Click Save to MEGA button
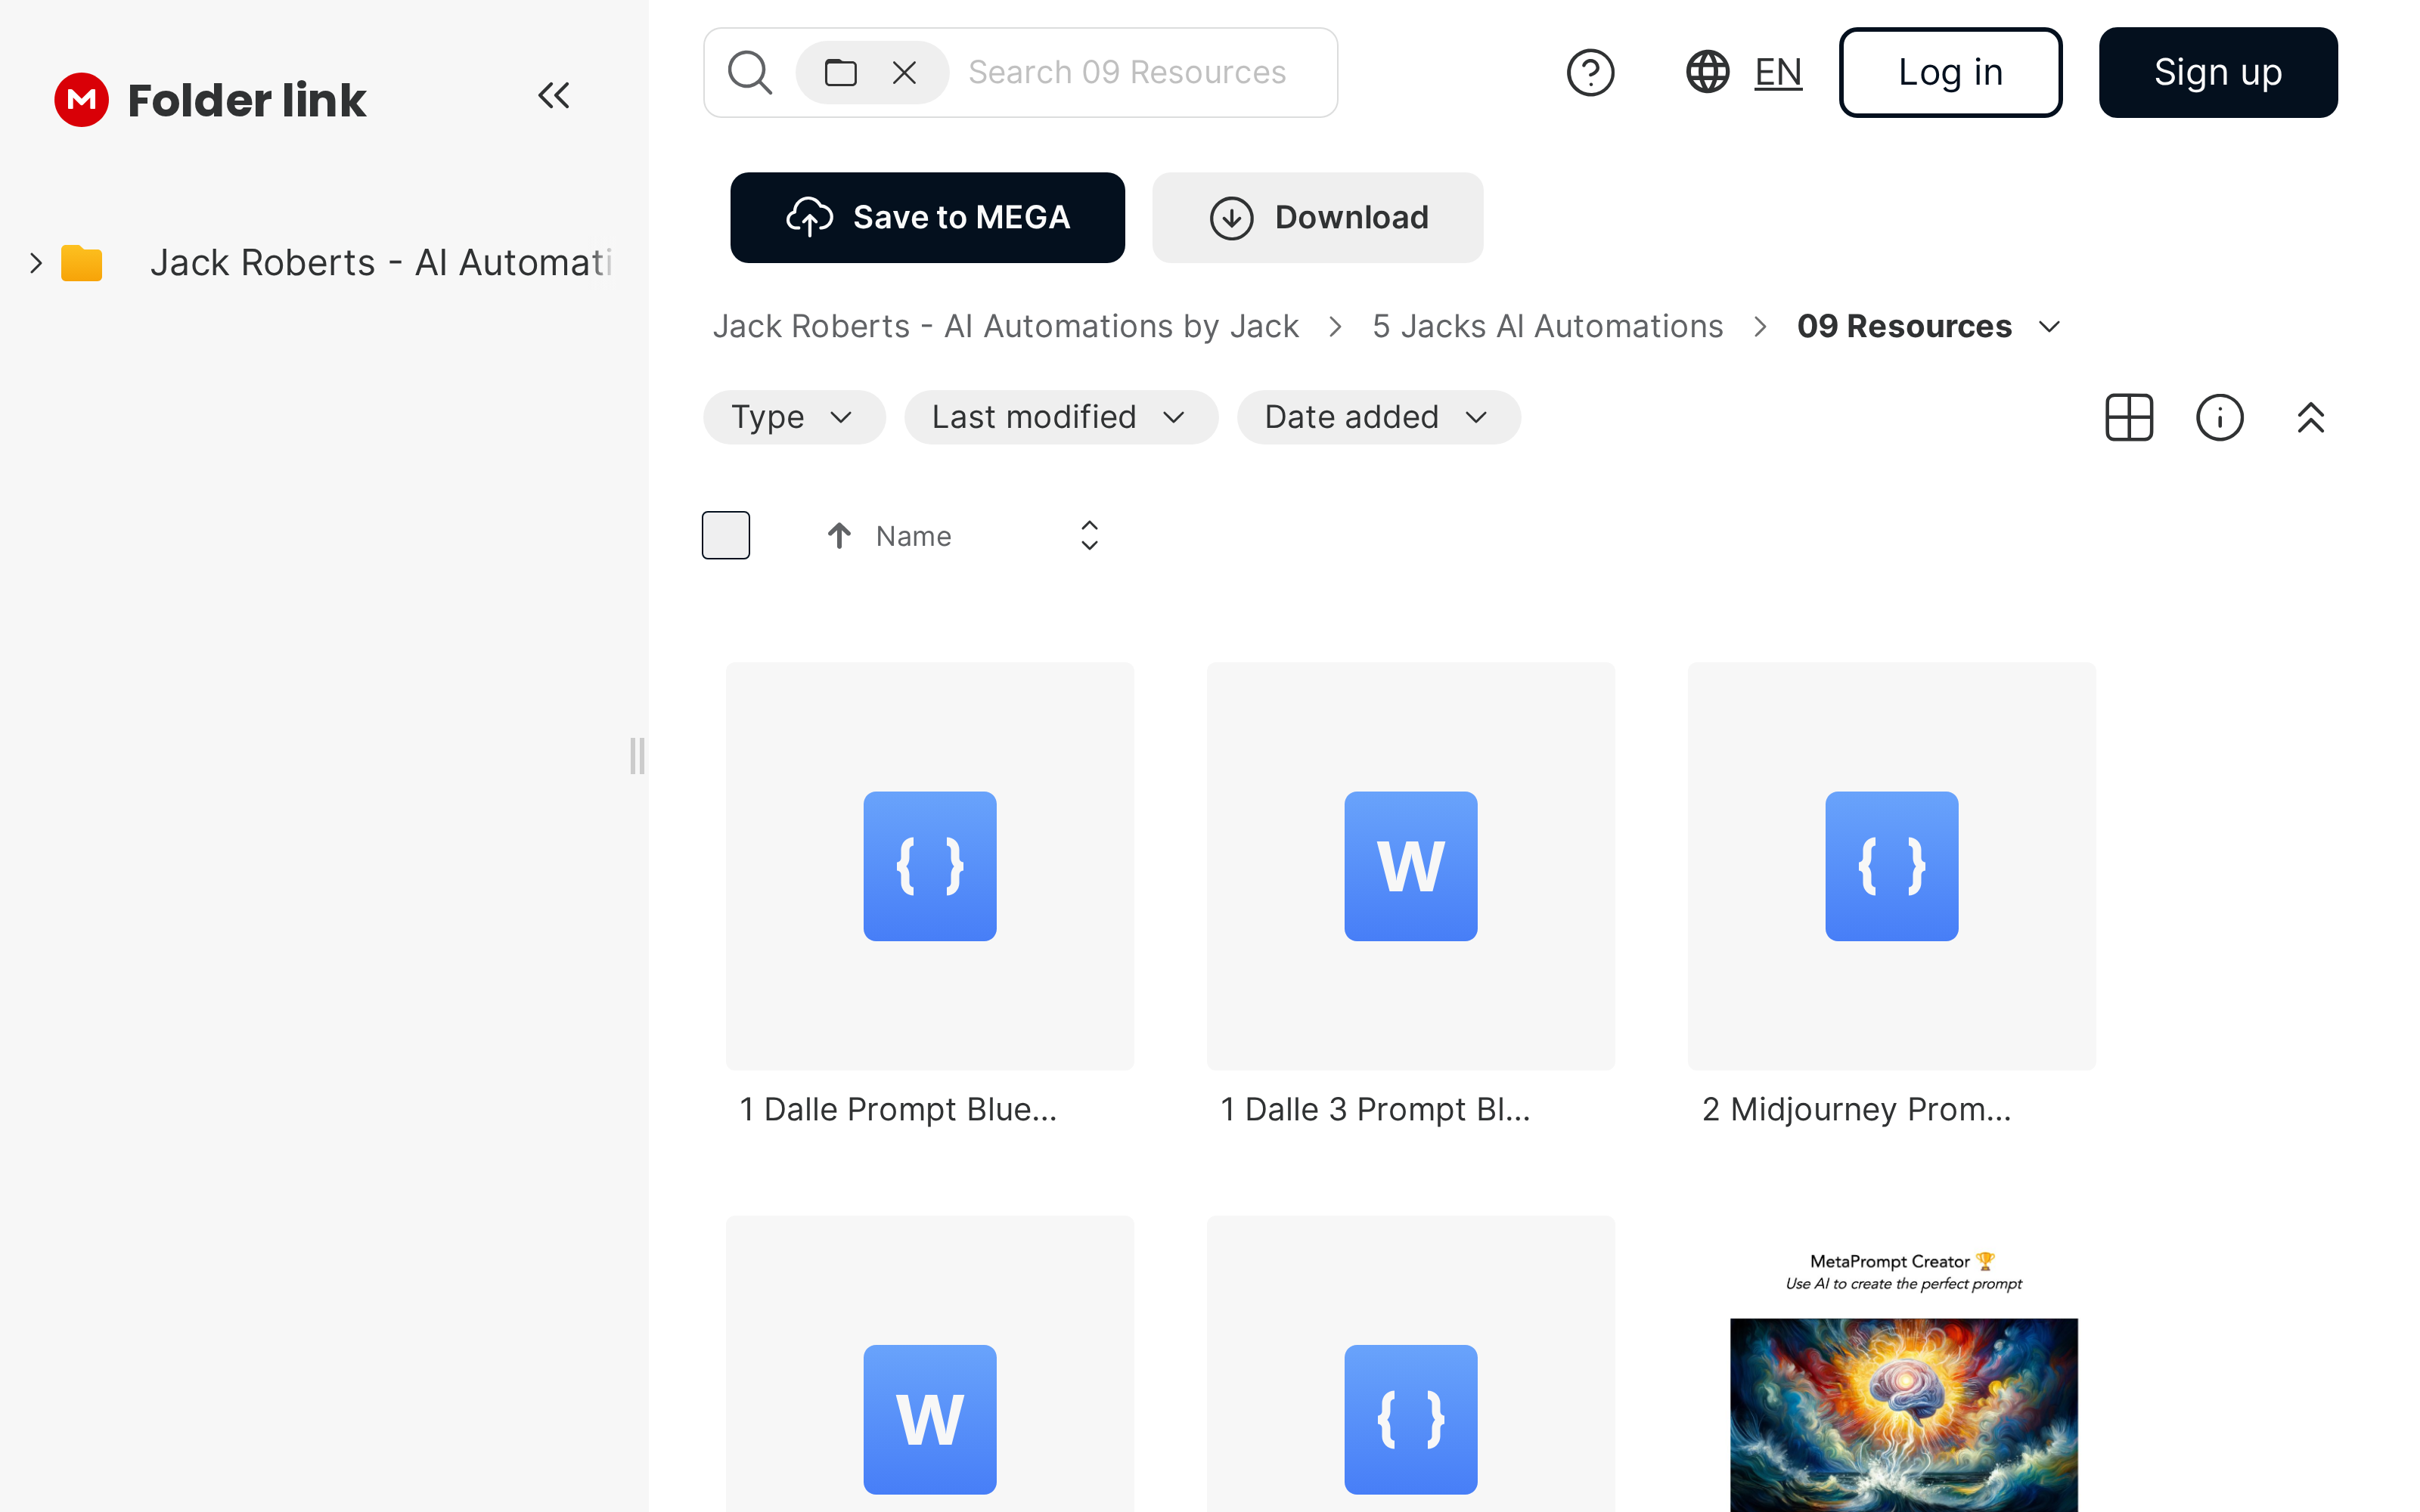This screenshot has width=2420, height=1512. [x=927, y=217]
